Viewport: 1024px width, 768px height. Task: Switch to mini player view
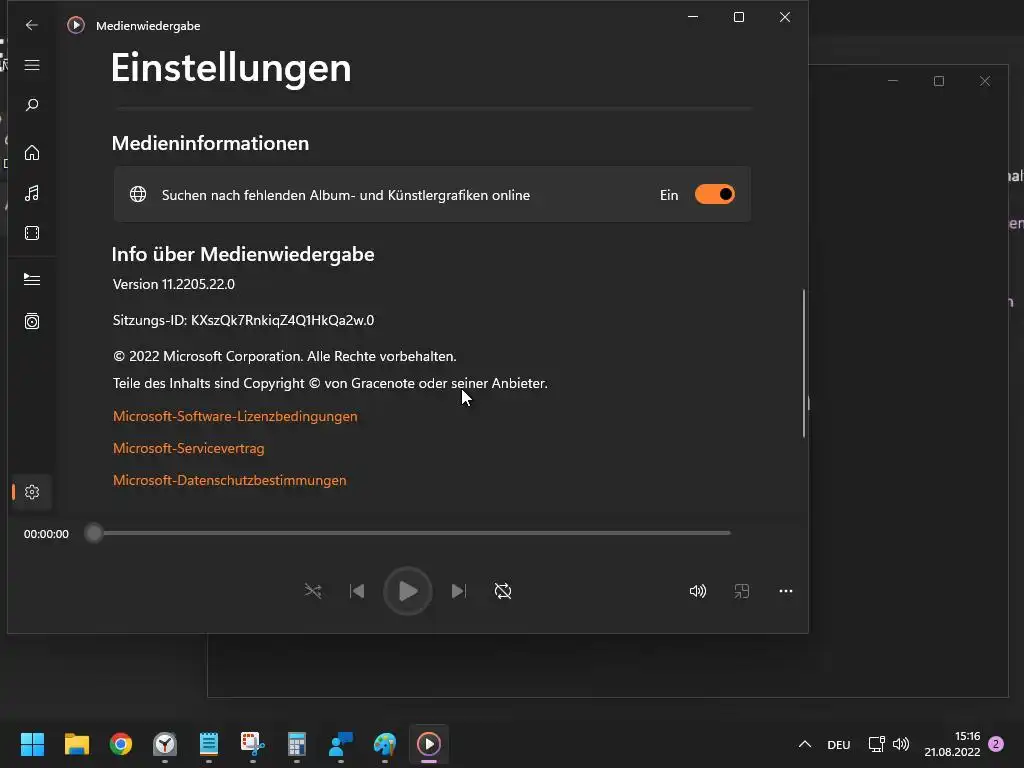pyautogui.click(x=741, y=591)
